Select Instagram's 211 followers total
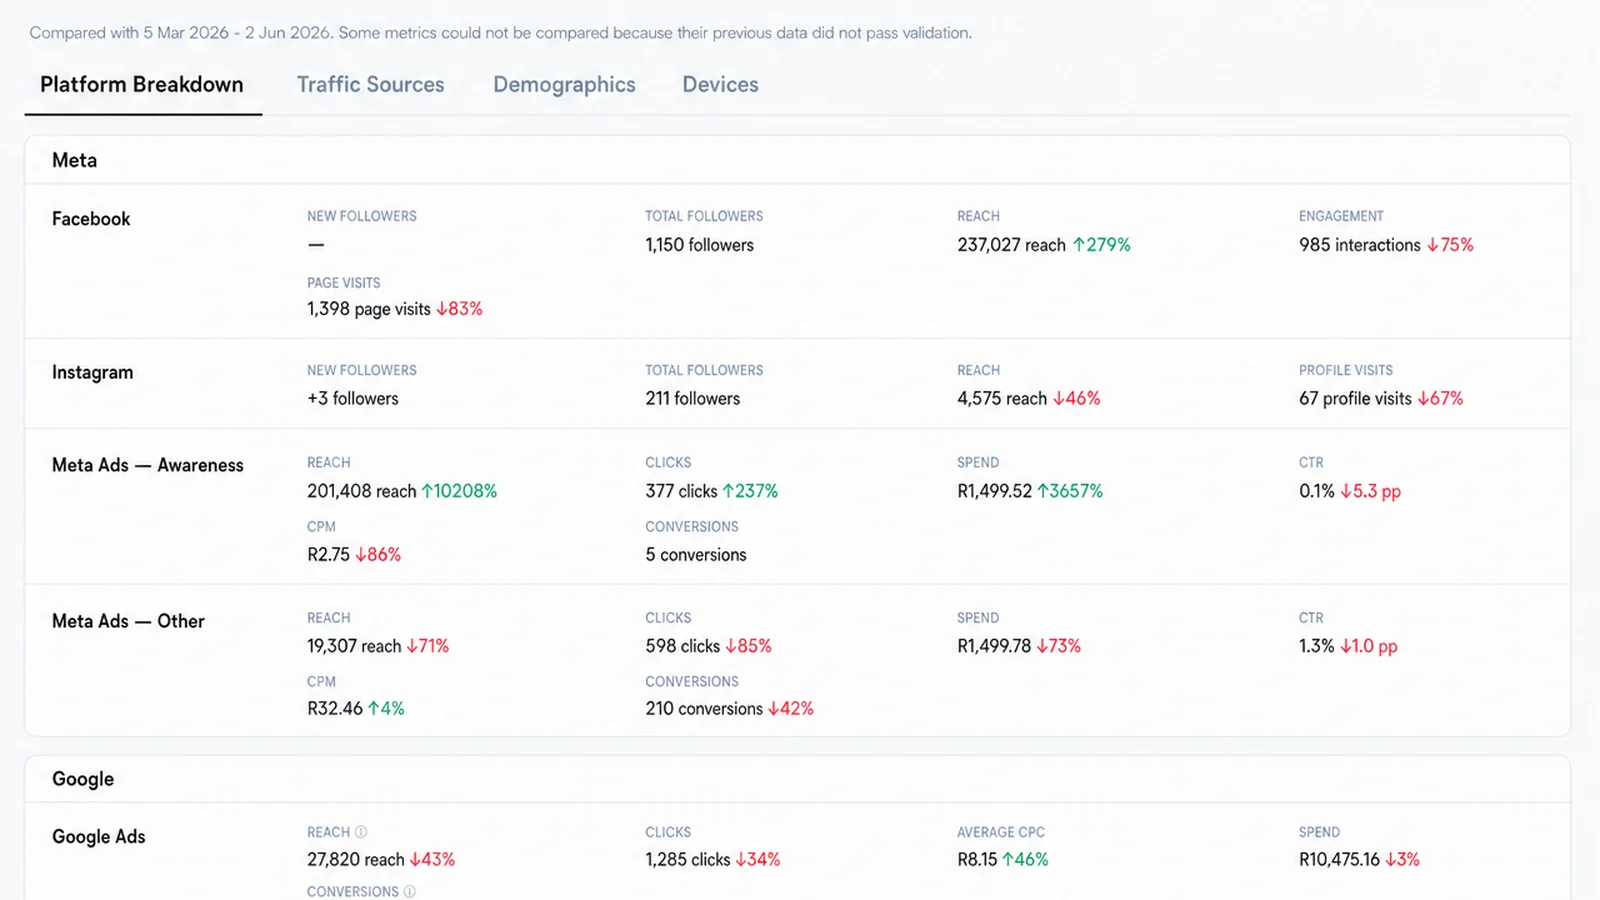 tap(693, 398)
